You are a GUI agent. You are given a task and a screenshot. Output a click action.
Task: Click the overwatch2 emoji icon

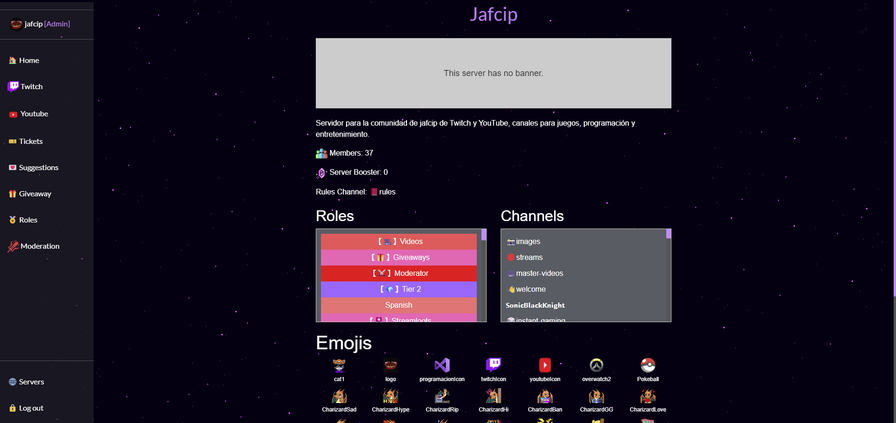[596, 365]
